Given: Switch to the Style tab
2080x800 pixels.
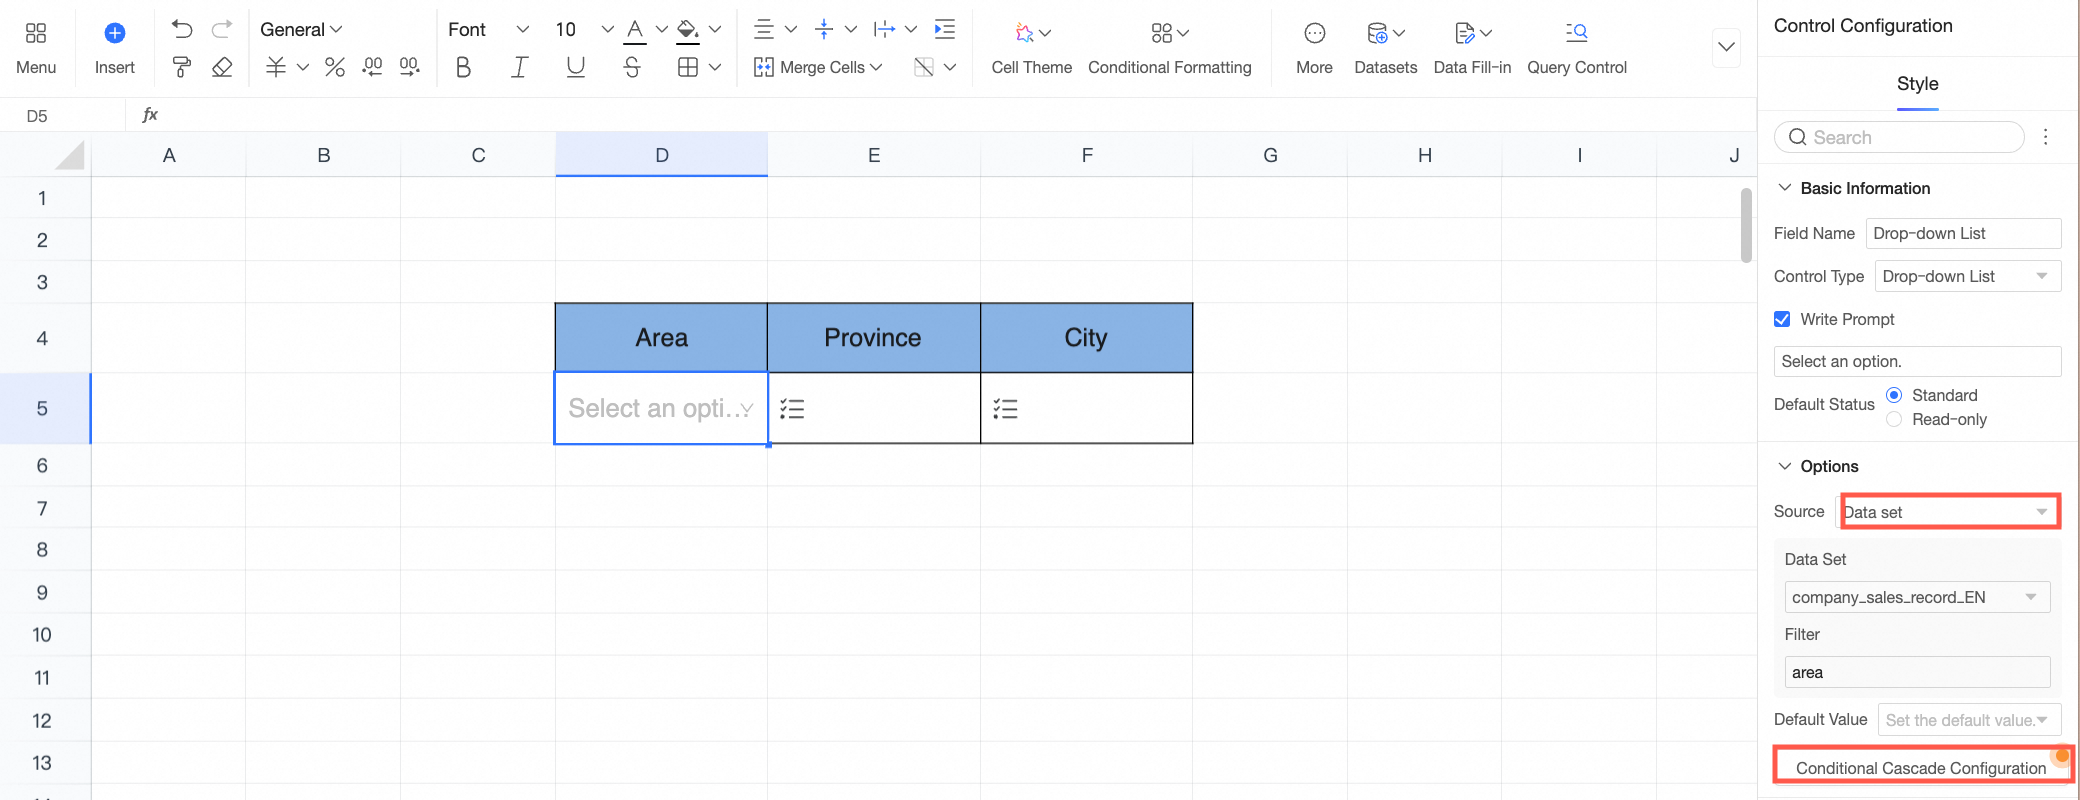Looking at the screenshot, I should click(1917, 84).
